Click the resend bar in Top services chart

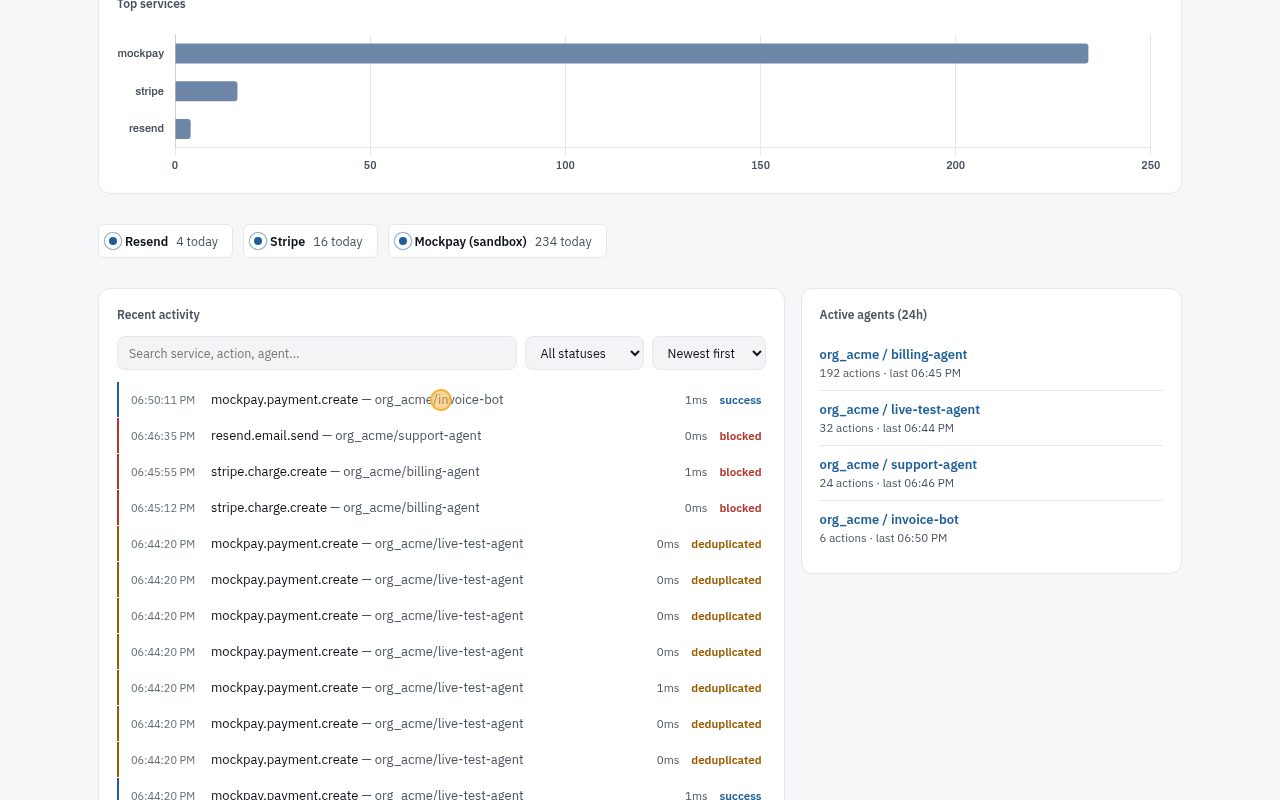[x=183, y=129]
